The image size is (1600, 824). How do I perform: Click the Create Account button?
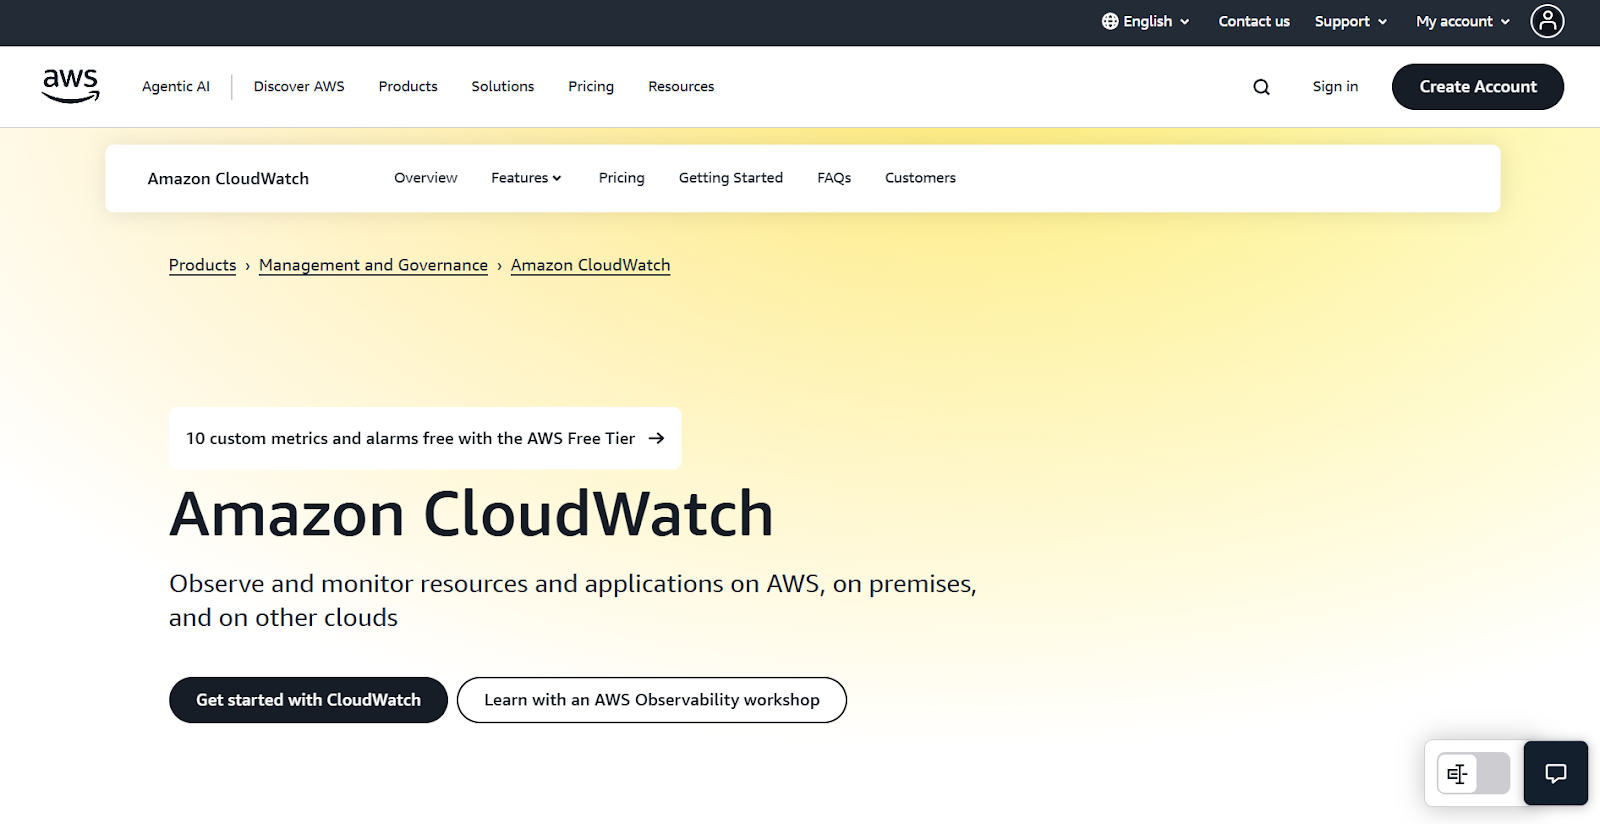click(x=1478, y=87)
